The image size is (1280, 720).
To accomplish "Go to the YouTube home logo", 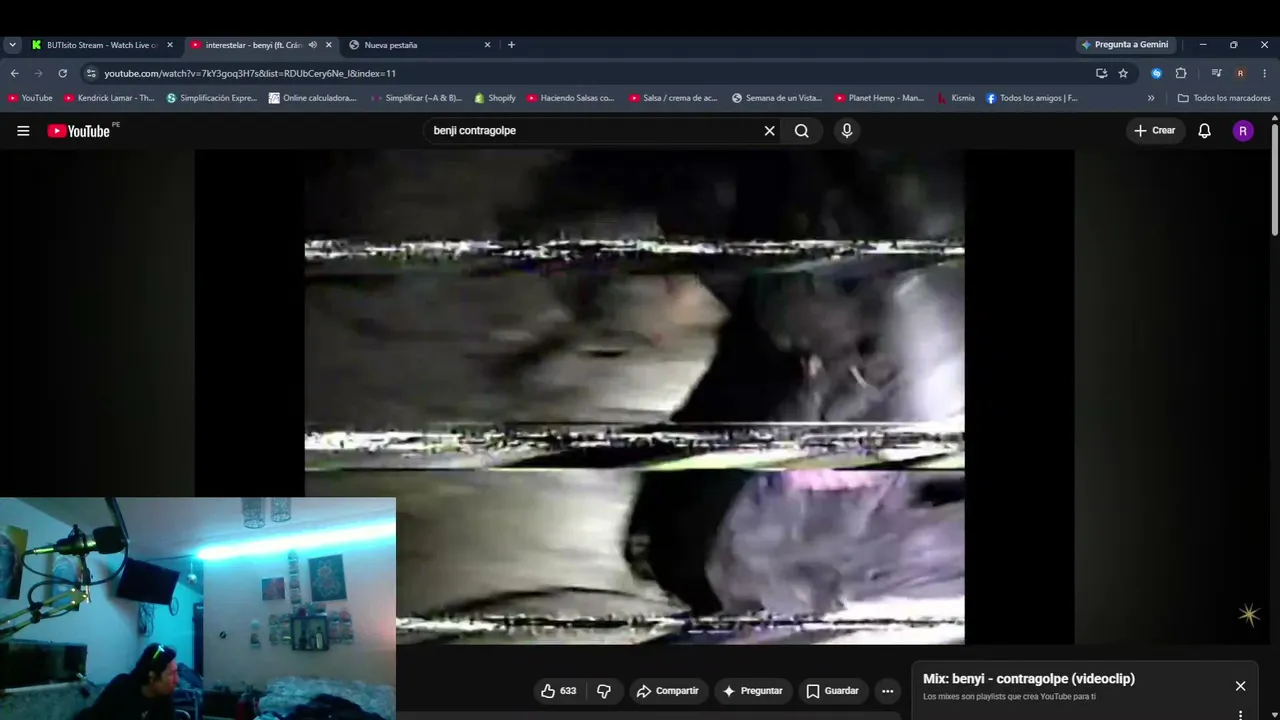I will (x=78, y=131).
